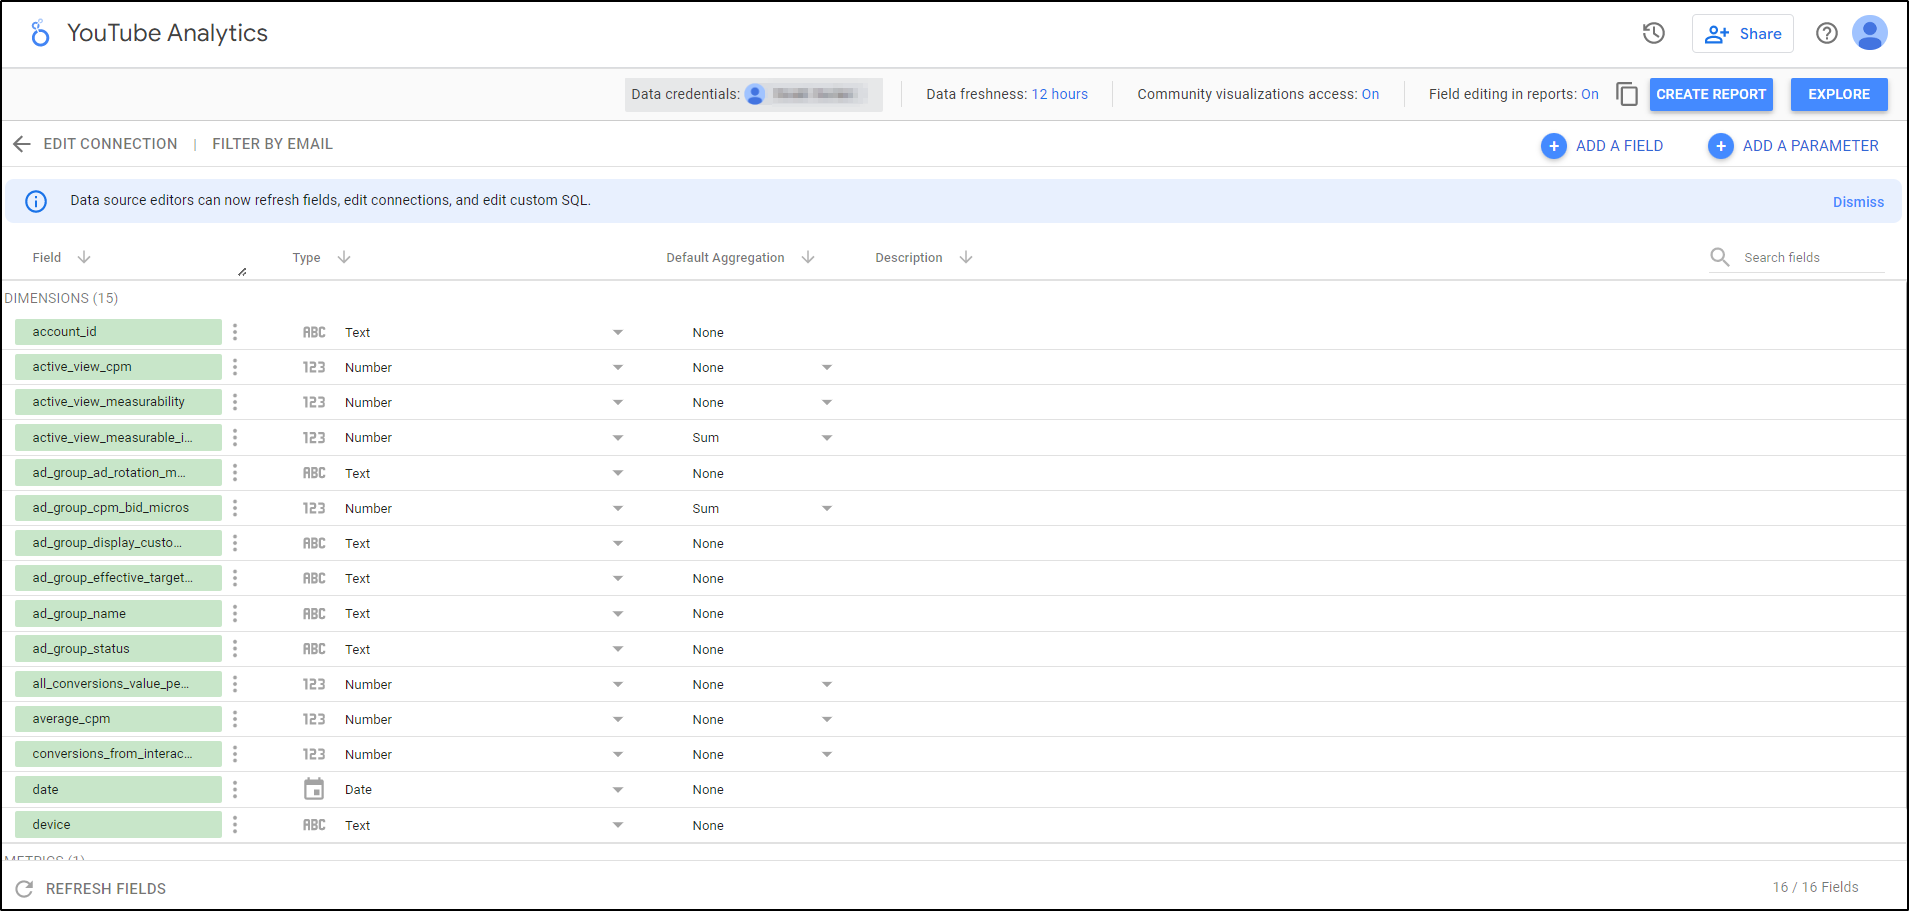Click the Share button
The image size is (1909, 911).
pyautogui.click(x=1743, y=33)
